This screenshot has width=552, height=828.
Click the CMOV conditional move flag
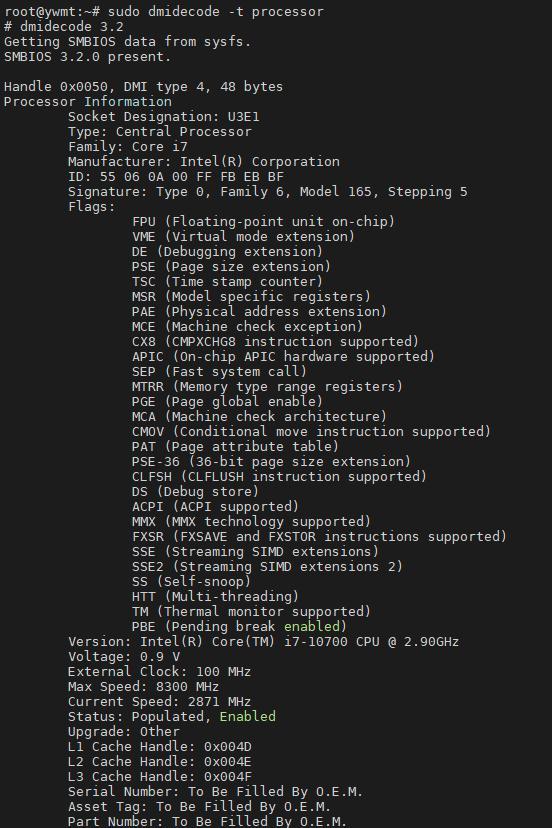click(x=312, y=431)
